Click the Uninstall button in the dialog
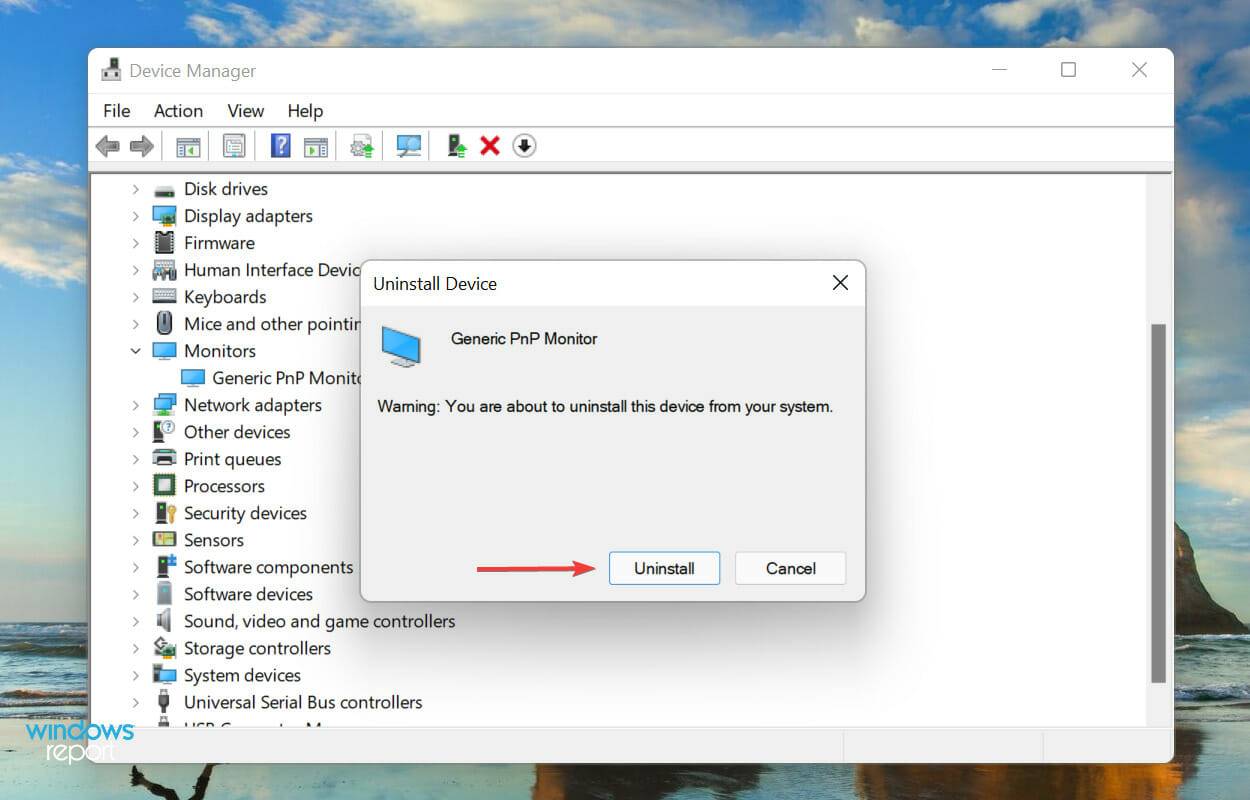This screenshot has width=1250, height=800. click(664, 568)
